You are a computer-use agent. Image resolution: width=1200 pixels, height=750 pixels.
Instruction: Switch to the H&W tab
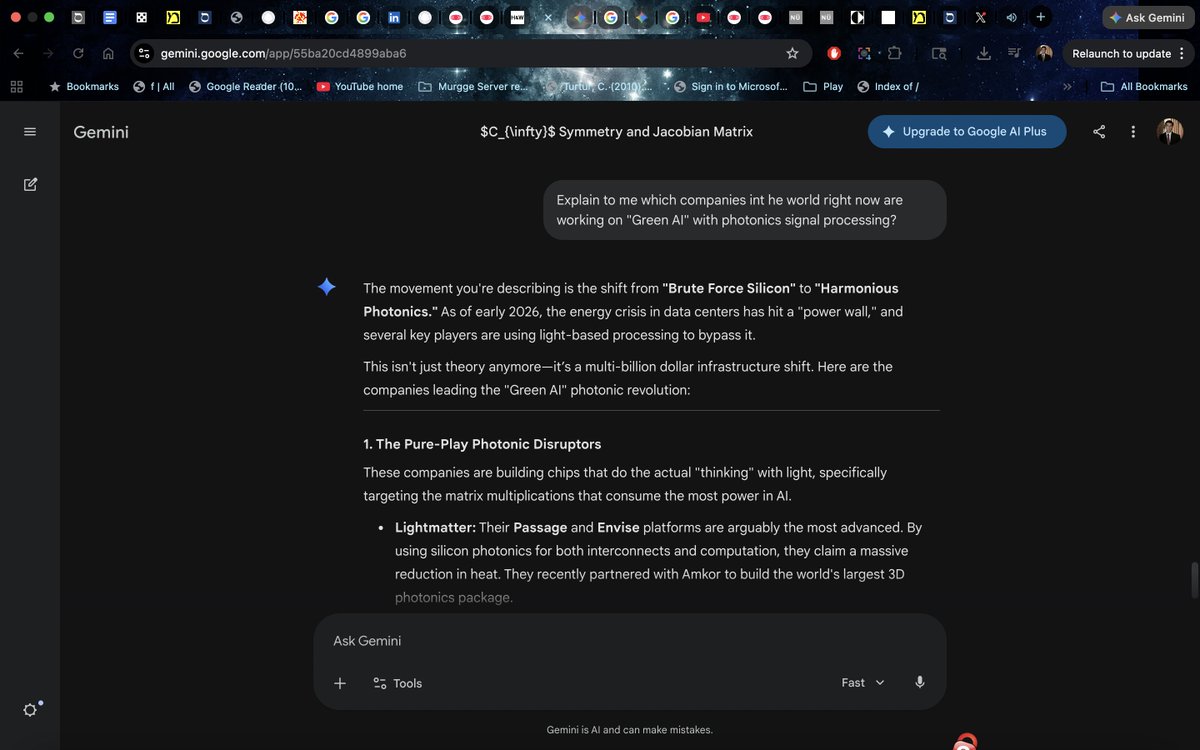click(517, 18)
